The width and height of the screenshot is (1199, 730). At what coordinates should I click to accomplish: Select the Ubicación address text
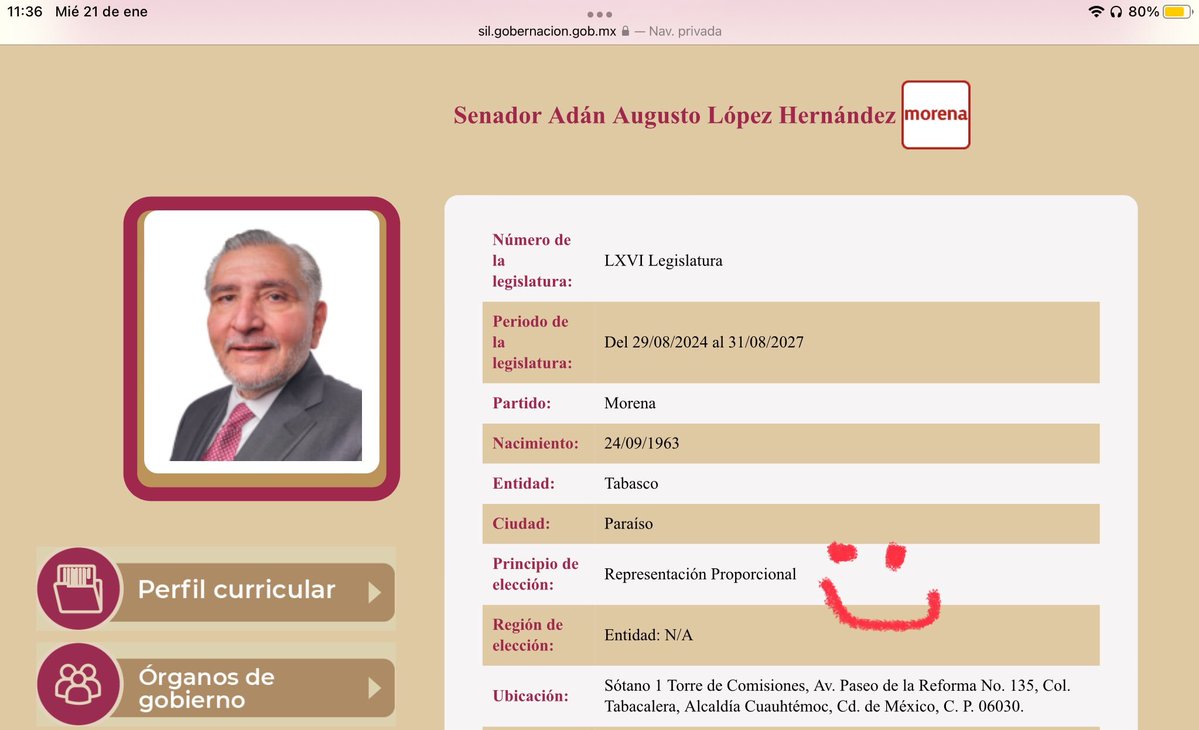click(837, 696)
